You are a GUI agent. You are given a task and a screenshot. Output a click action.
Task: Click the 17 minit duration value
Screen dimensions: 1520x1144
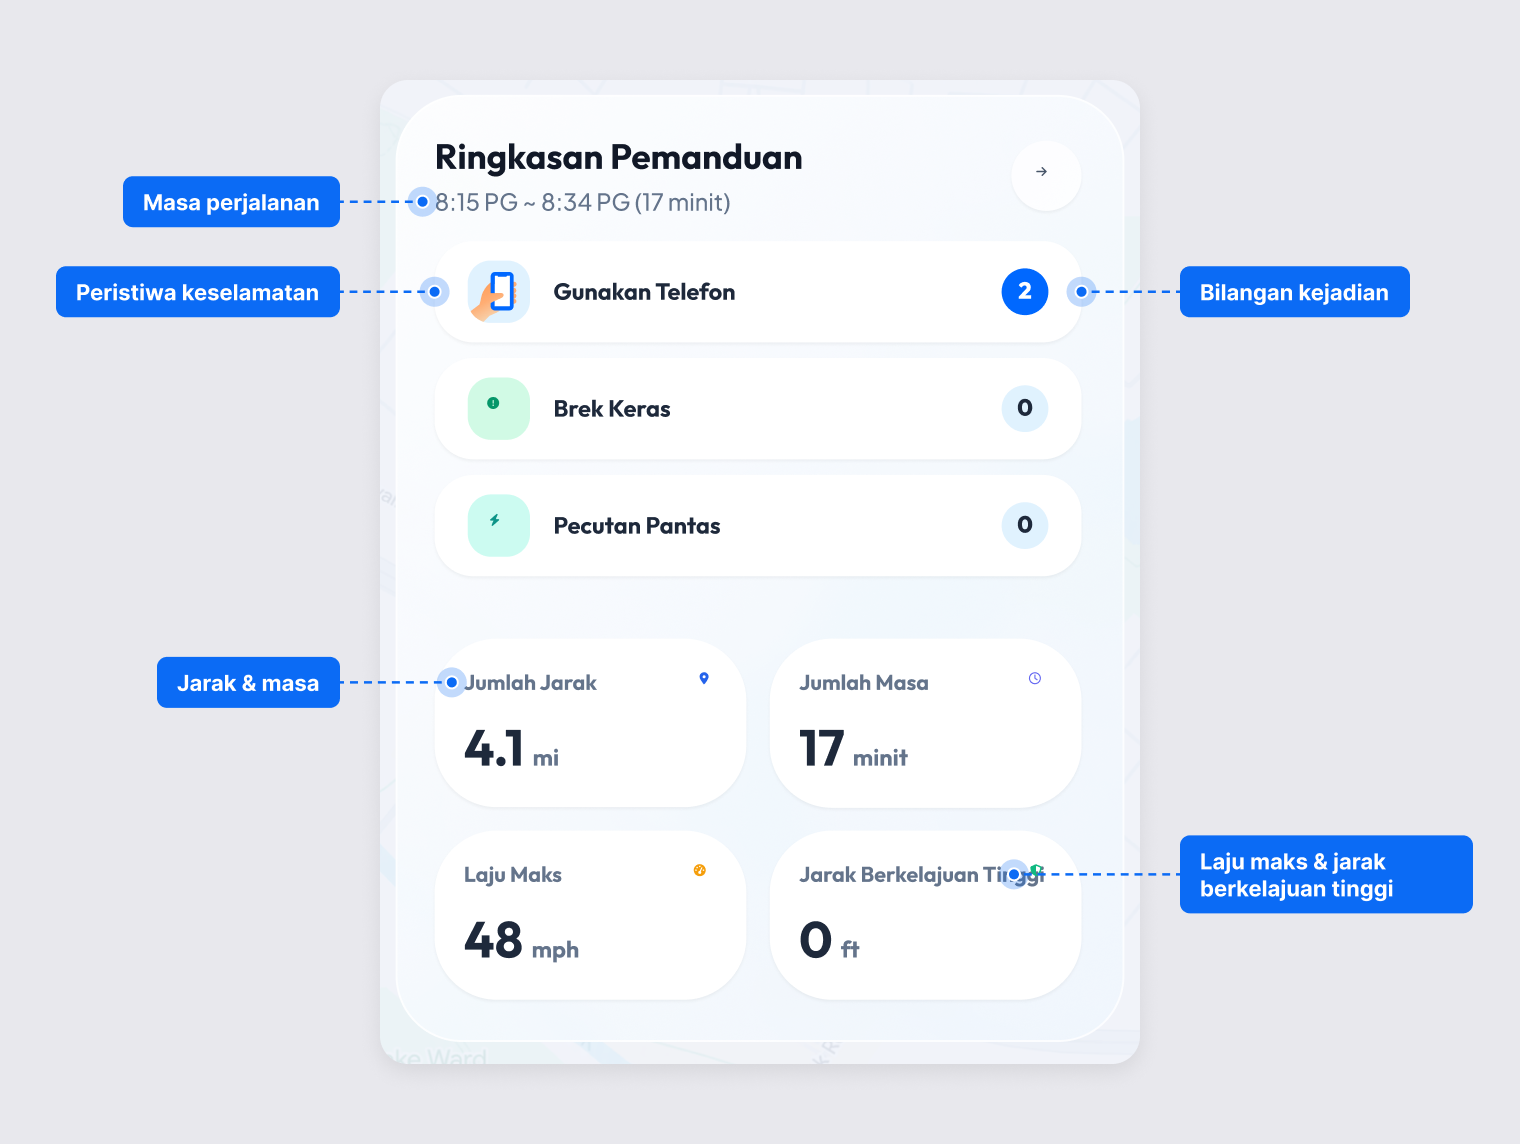853,749
